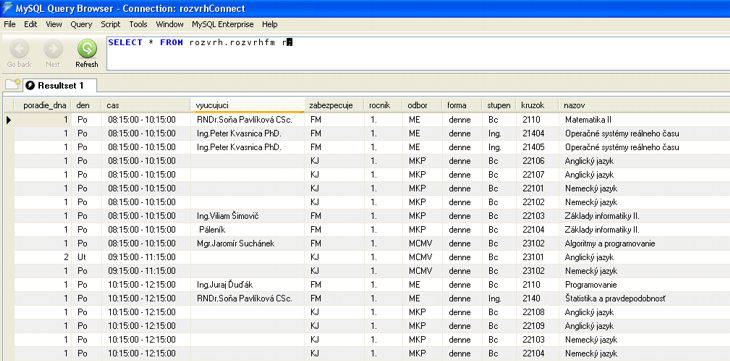Image resolution: width=730 pixels, height=361 pixels.
Task: Sort by the vyucujuci column header
Action: pyautogui.click(x=247, y=105)
